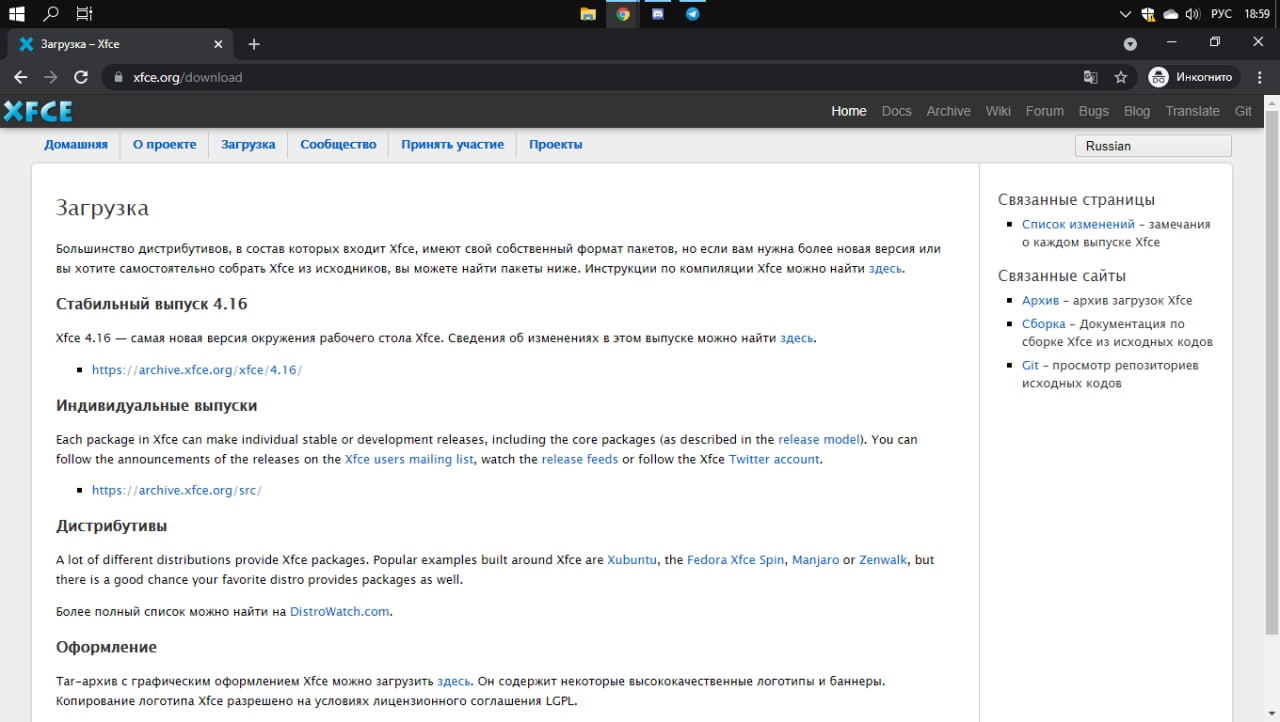1280x722 pixels.
Task: Go to the Проекты tab
Action: 556,144
